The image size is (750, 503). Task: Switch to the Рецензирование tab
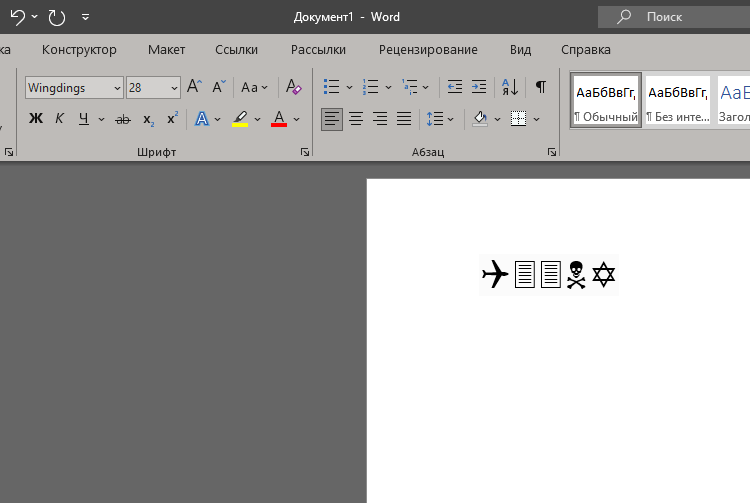pyautogui.click(x=428, y=50)
